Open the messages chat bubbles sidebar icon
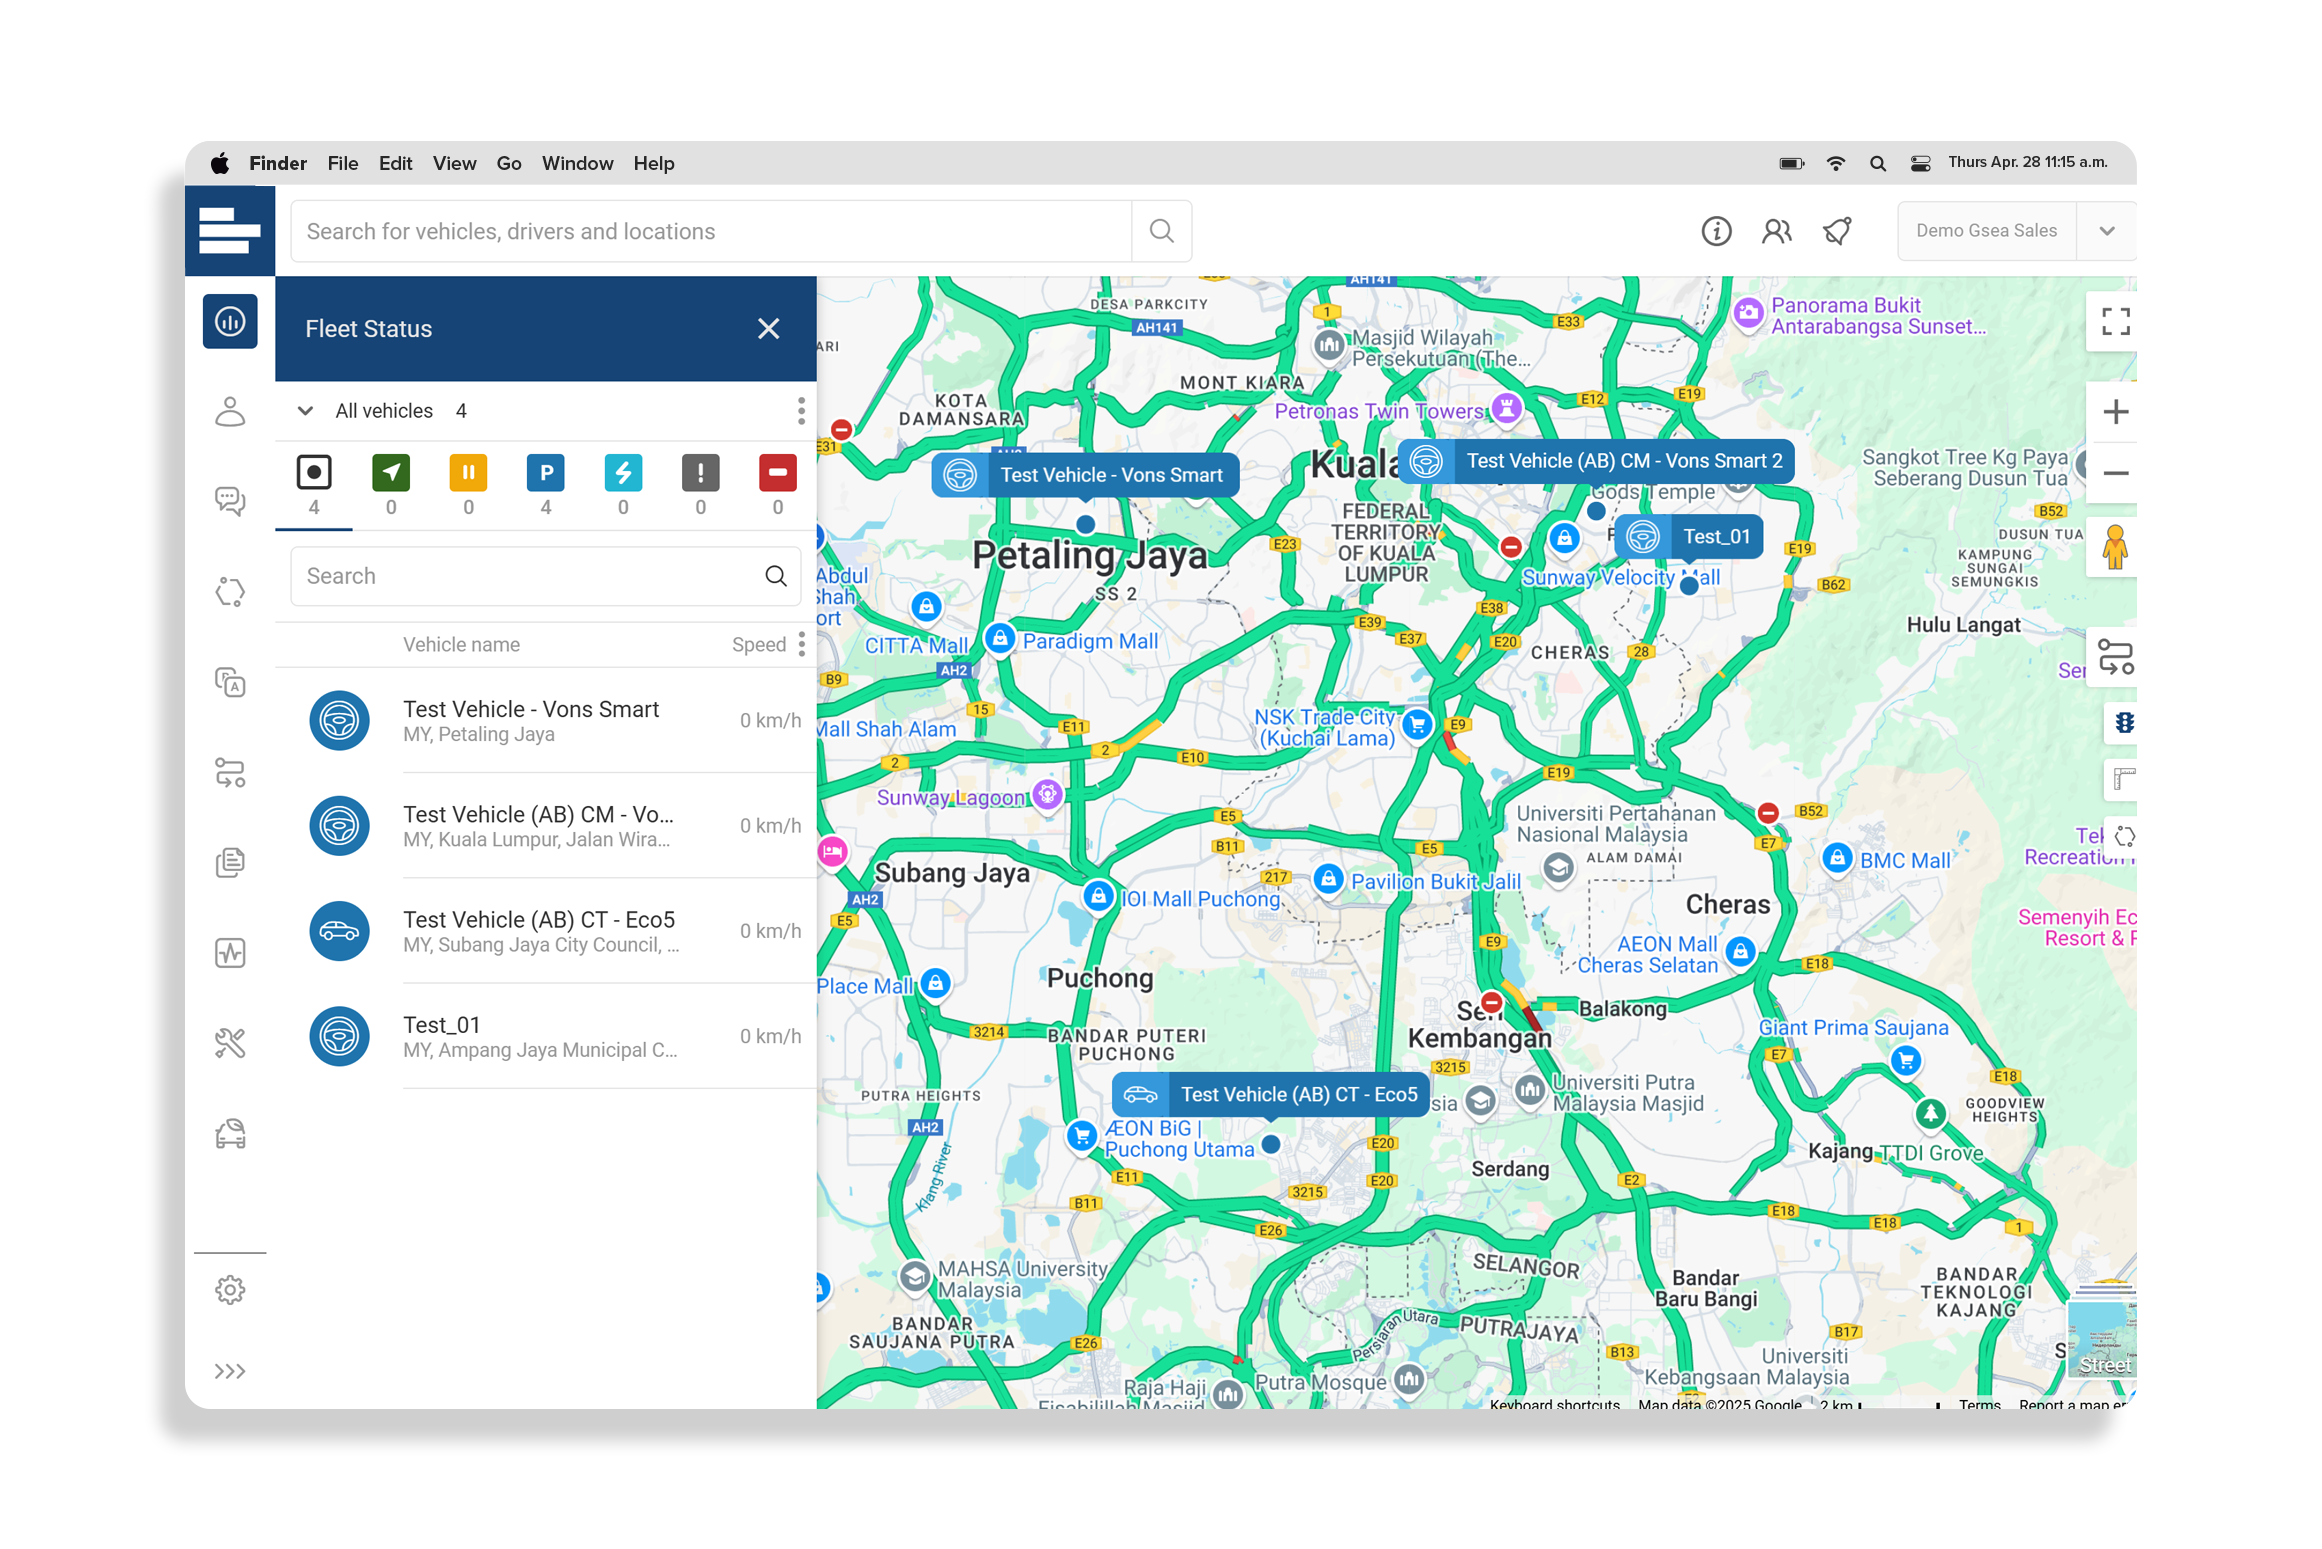 pos(230,501)
